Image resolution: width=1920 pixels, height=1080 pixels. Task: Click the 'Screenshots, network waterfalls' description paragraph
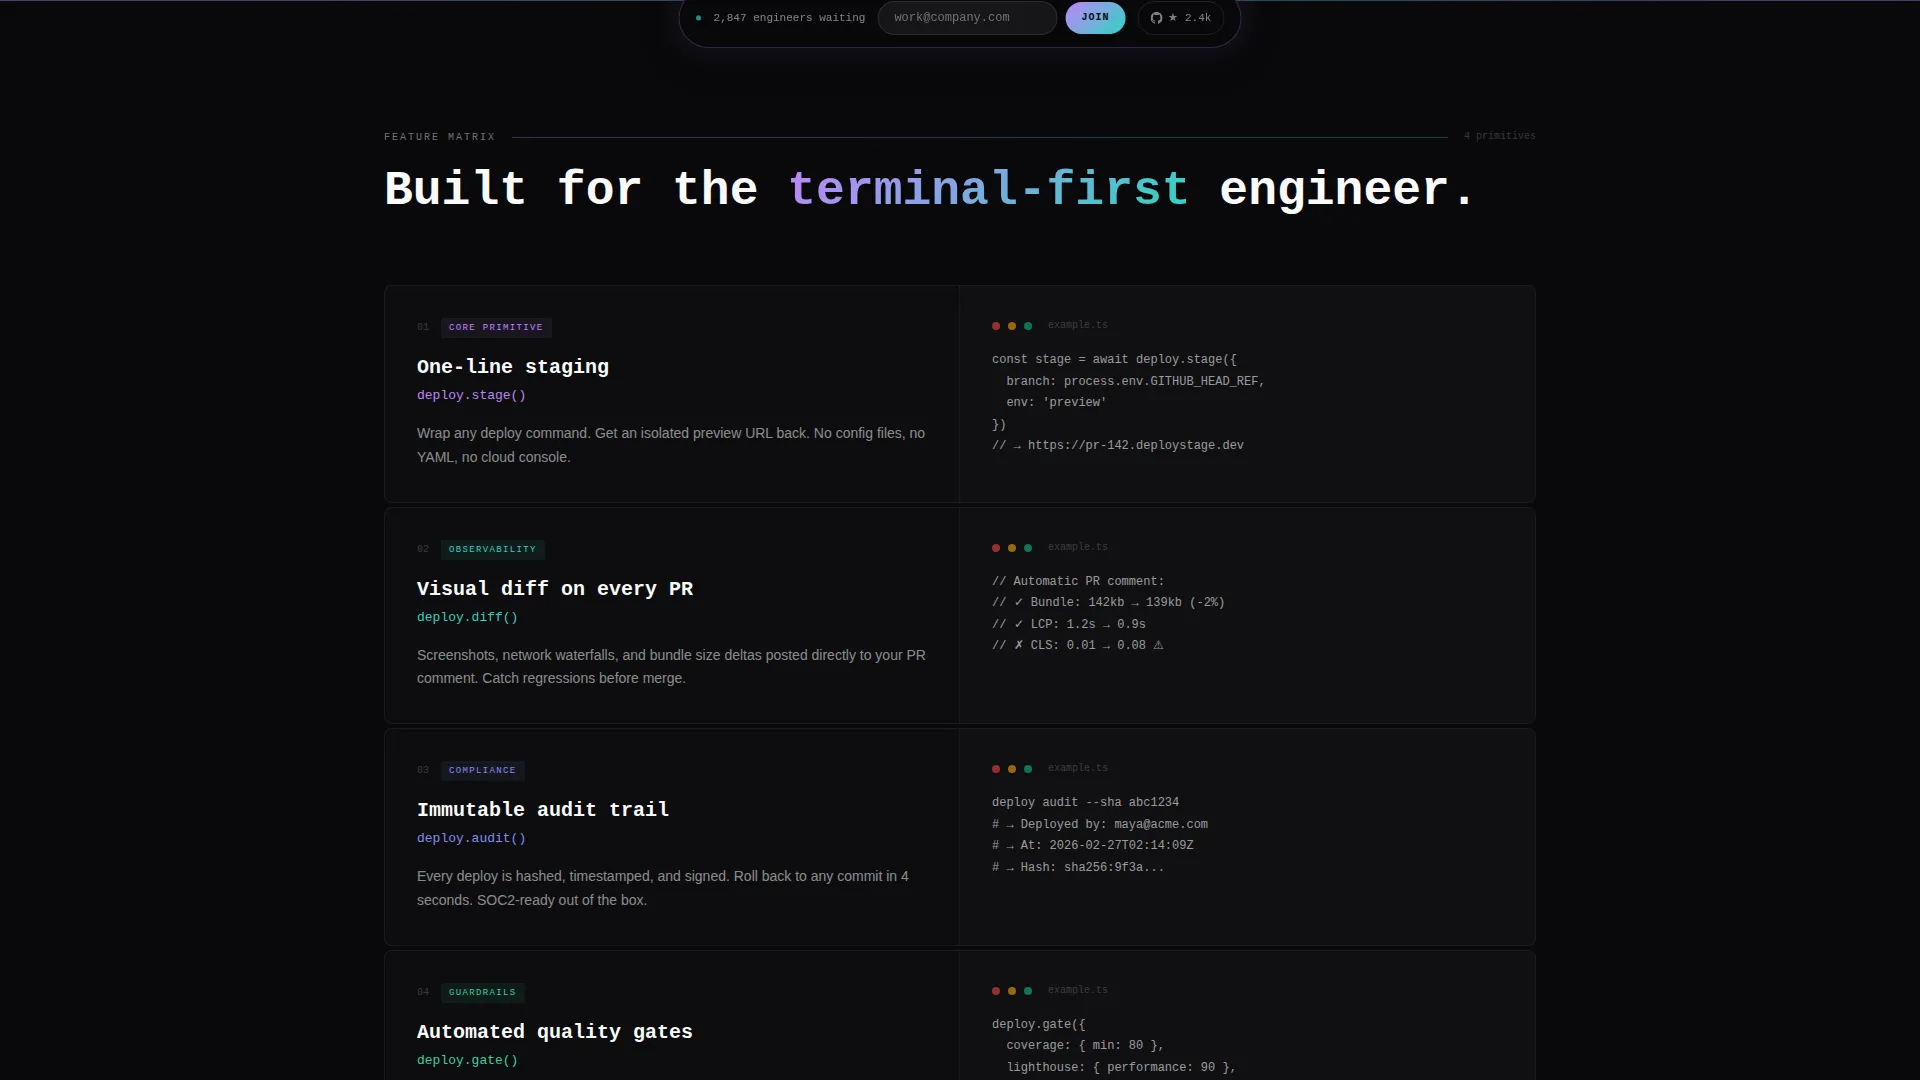(x=671, y=667)
